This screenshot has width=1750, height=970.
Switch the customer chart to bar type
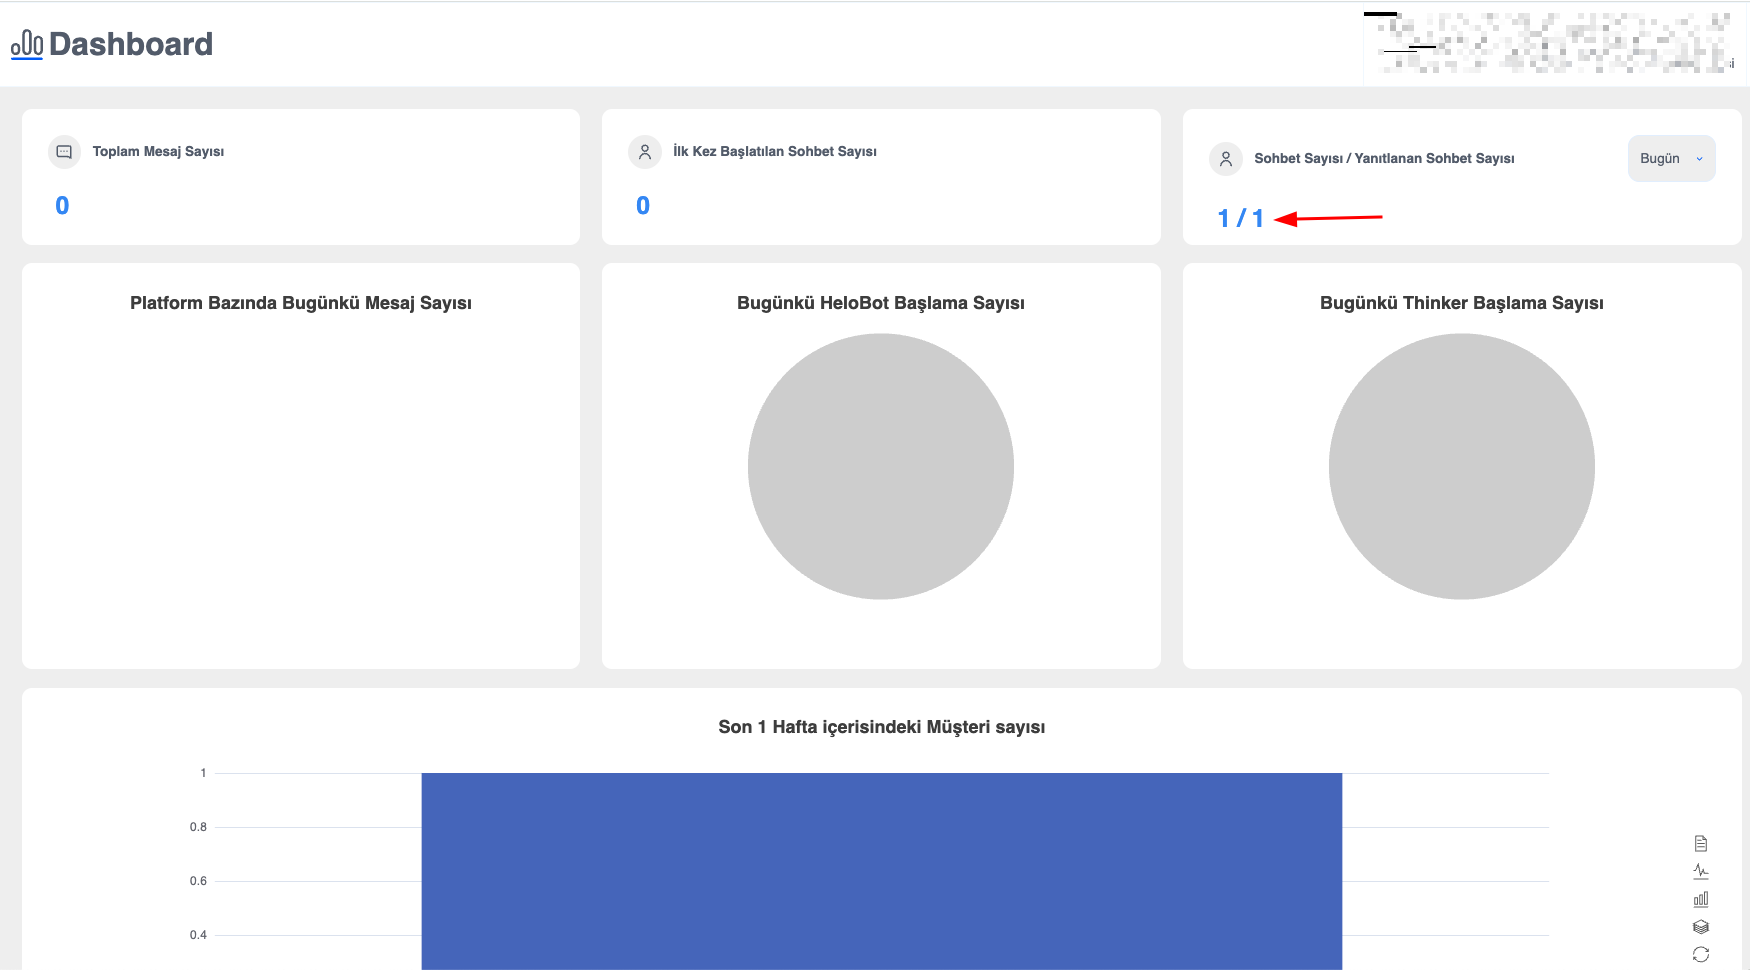(1700, 899)
